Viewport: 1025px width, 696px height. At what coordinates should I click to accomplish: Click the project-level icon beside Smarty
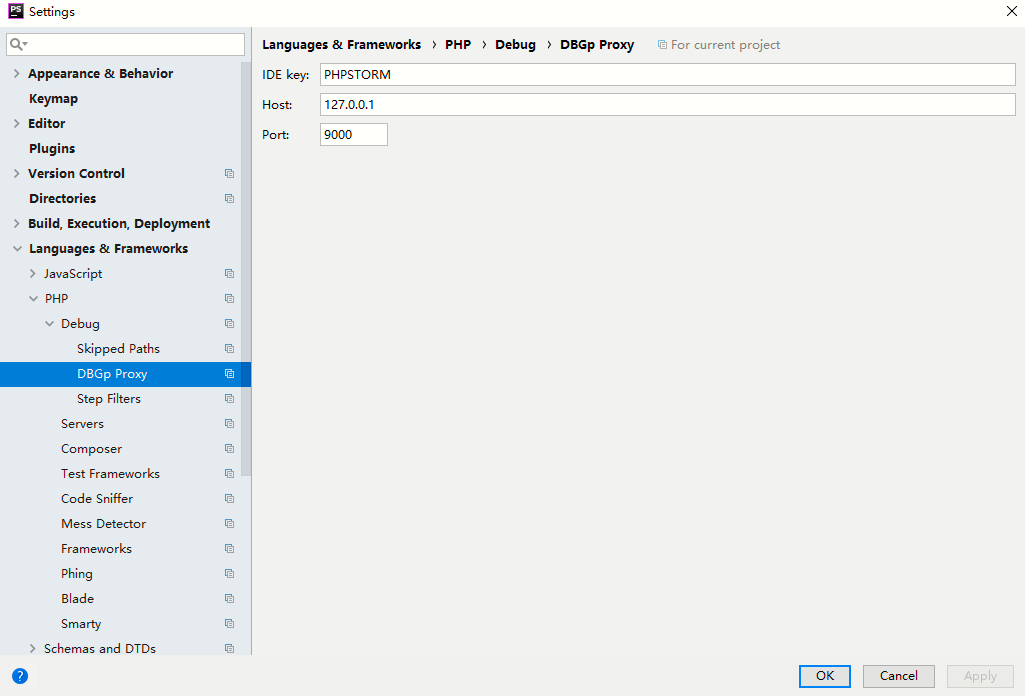pos(229,623)
